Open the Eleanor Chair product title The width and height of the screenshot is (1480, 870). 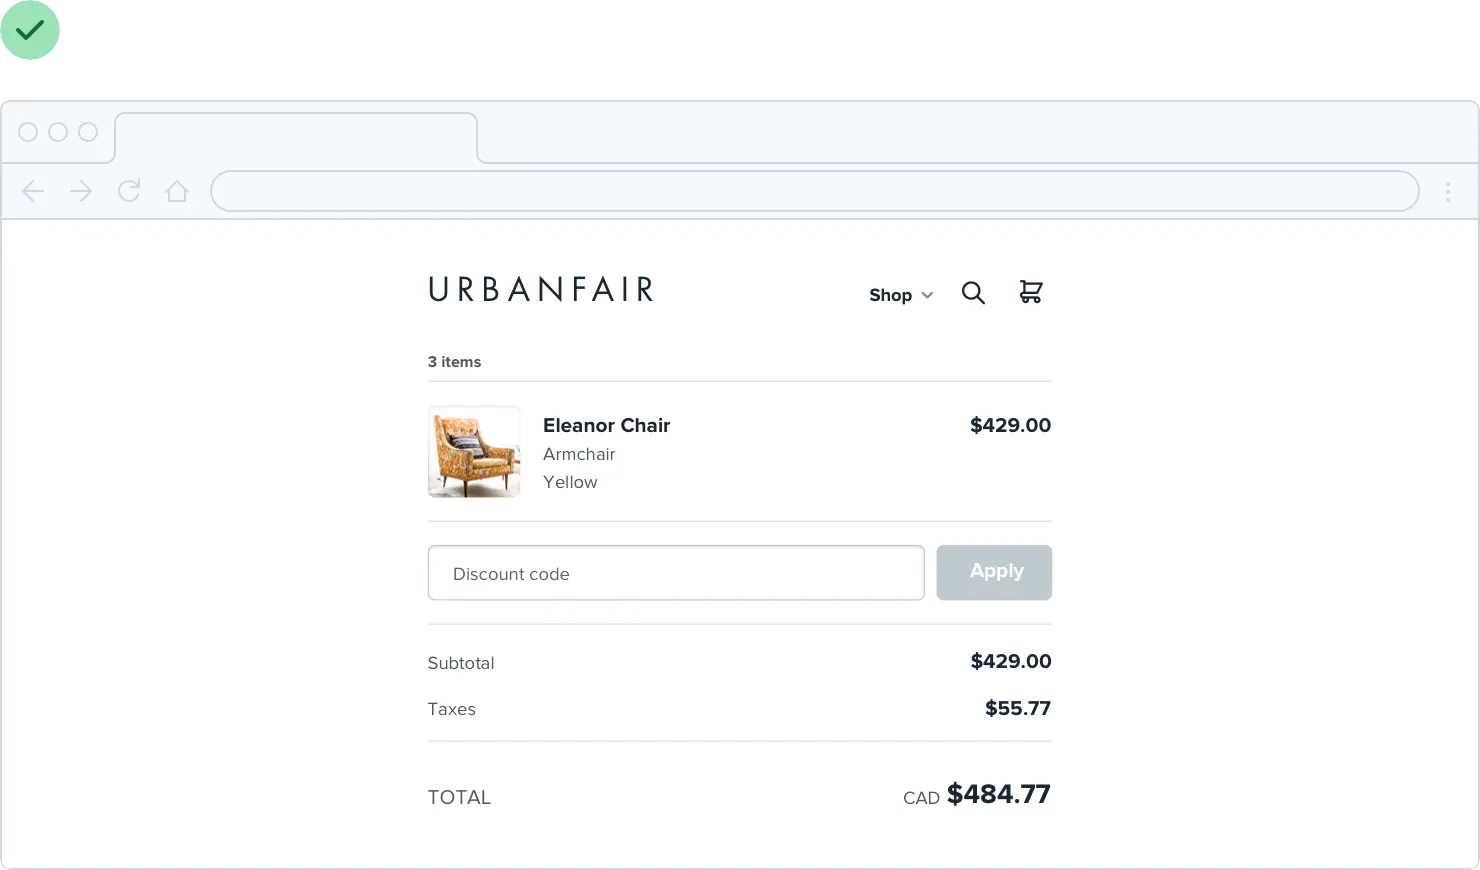point(606,425)
